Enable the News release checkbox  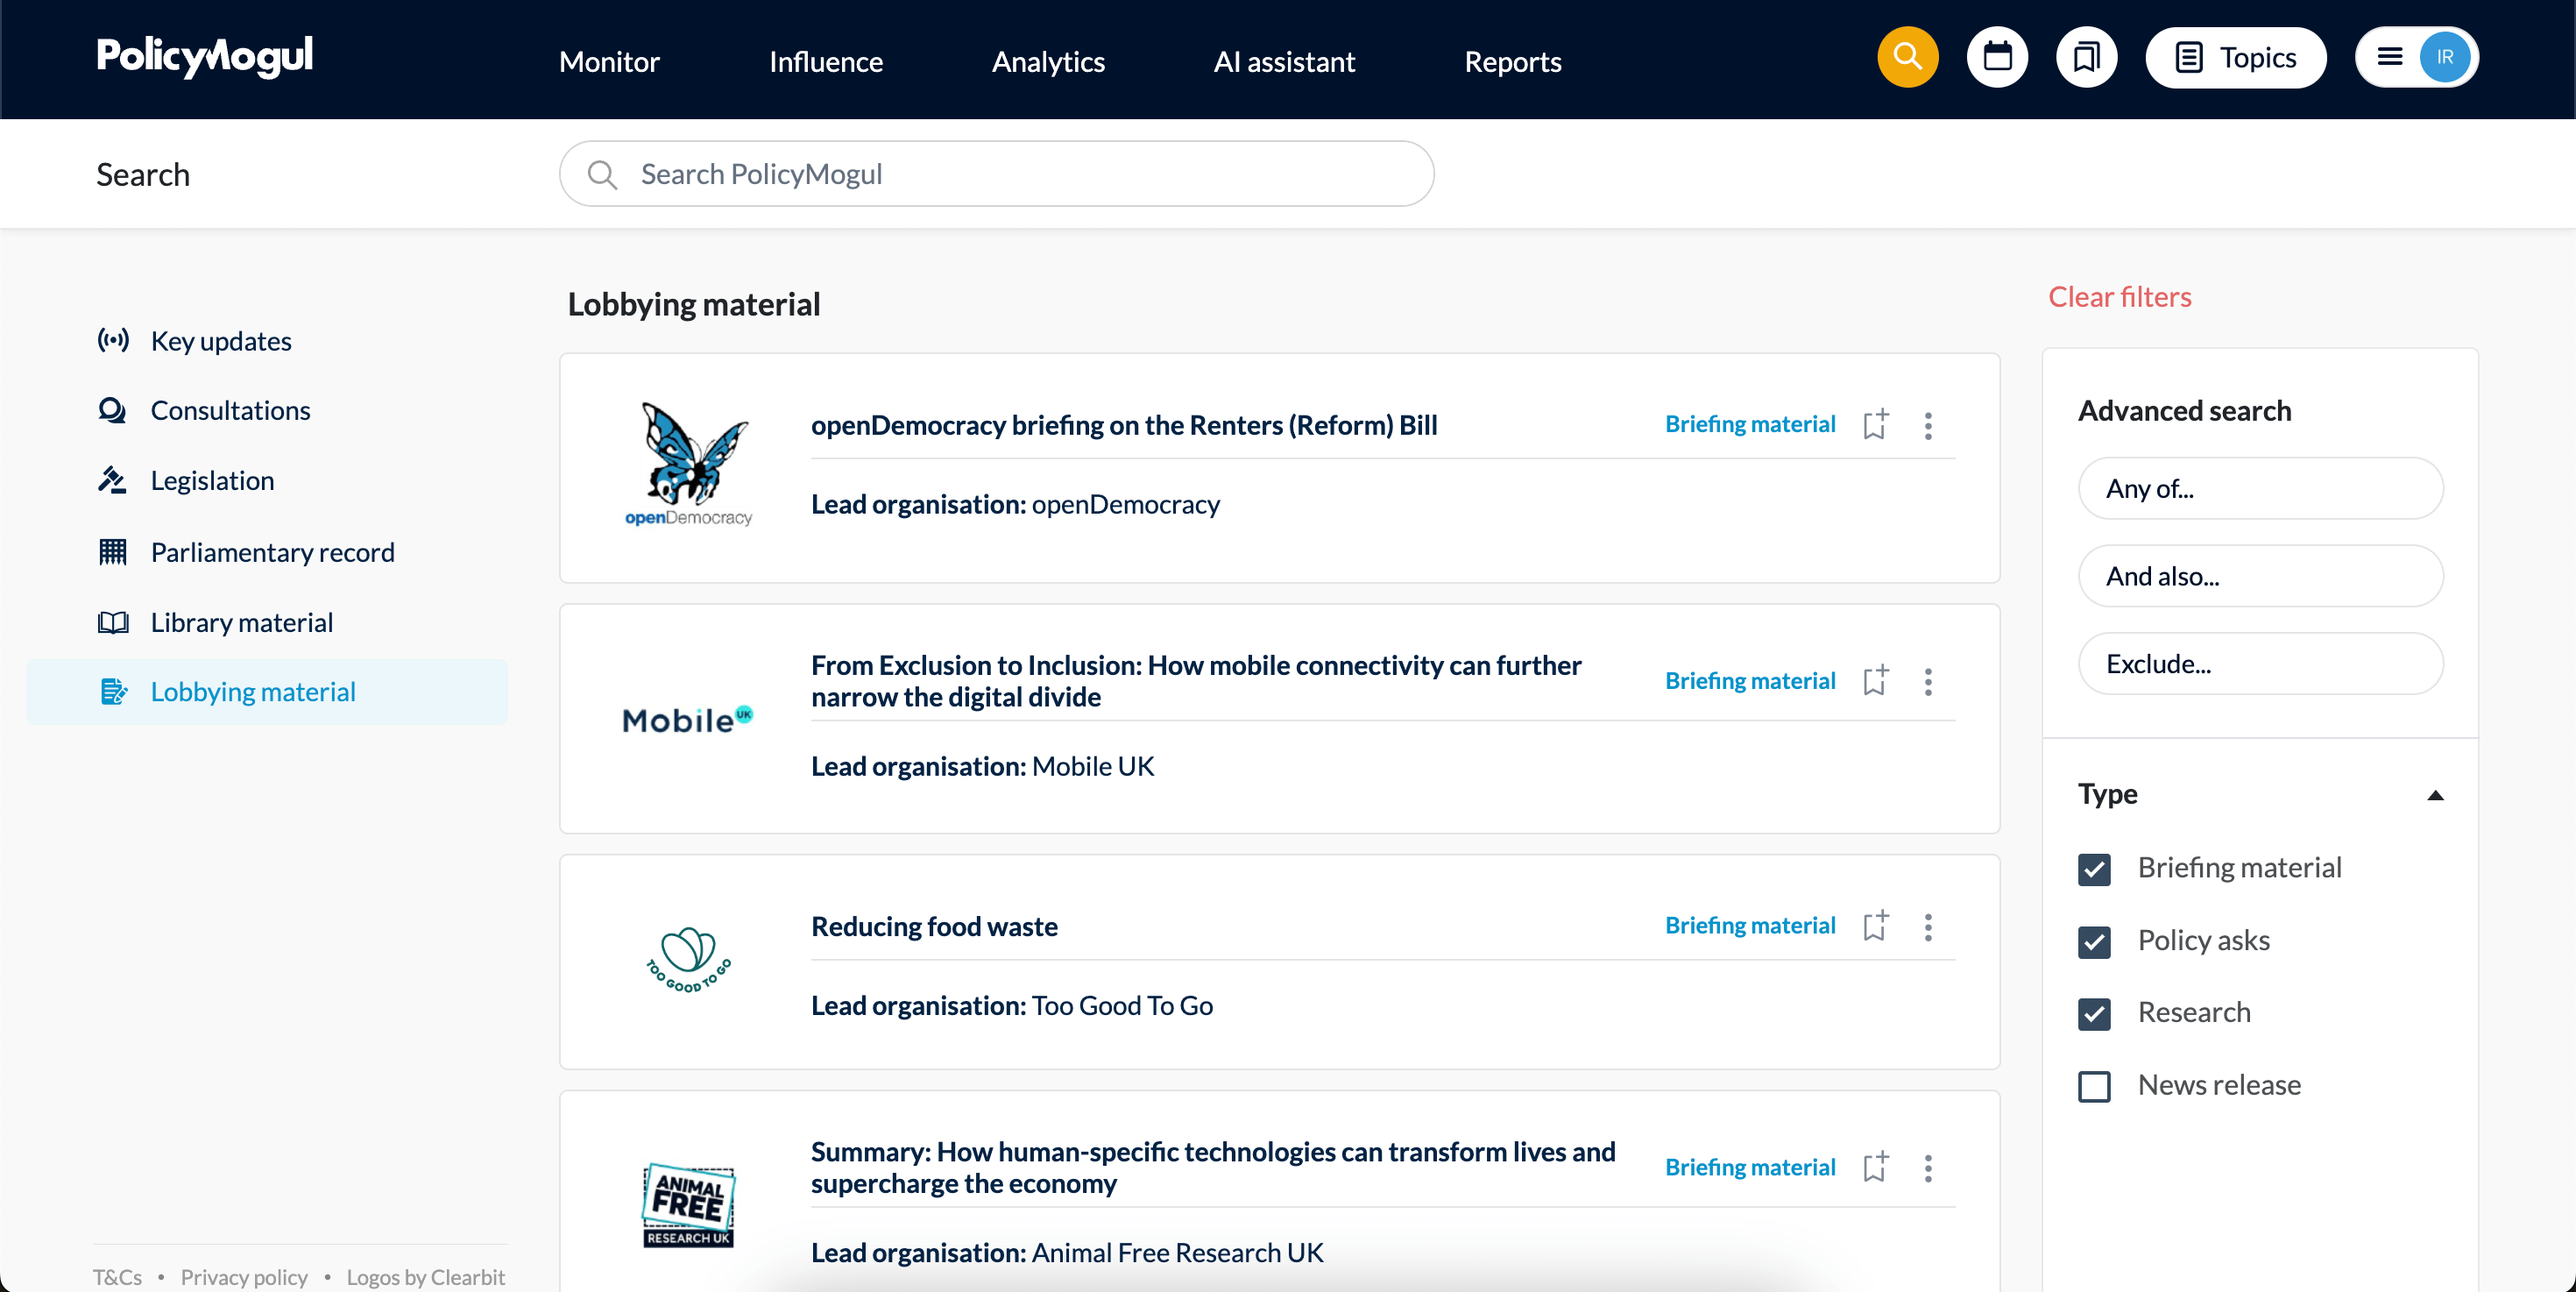tap(2094, 1086)
